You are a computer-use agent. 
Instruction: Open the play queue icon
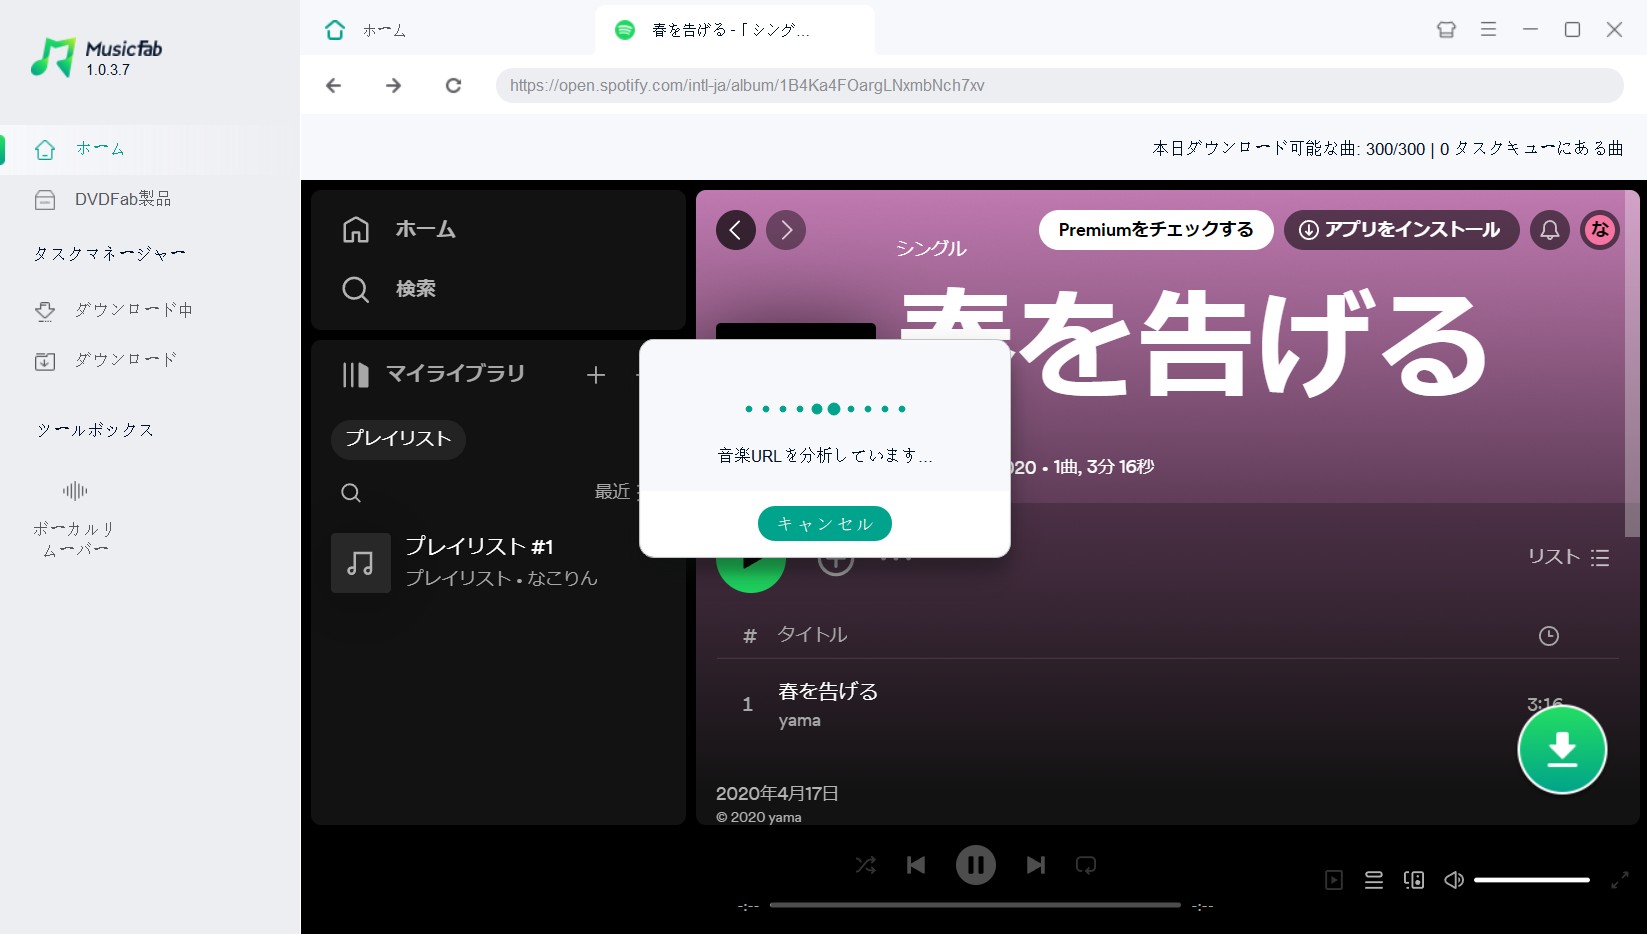pos(1374,880)
